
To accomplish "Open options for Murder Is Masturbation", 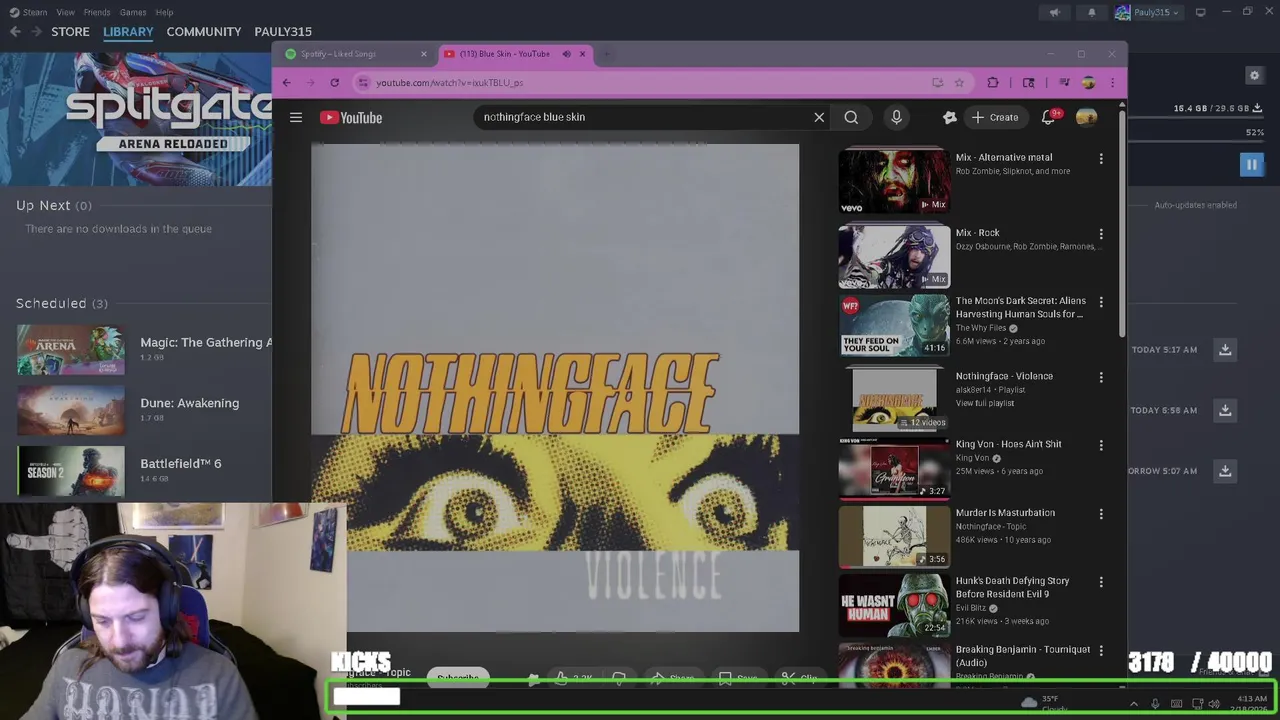I will (1101, 514).
